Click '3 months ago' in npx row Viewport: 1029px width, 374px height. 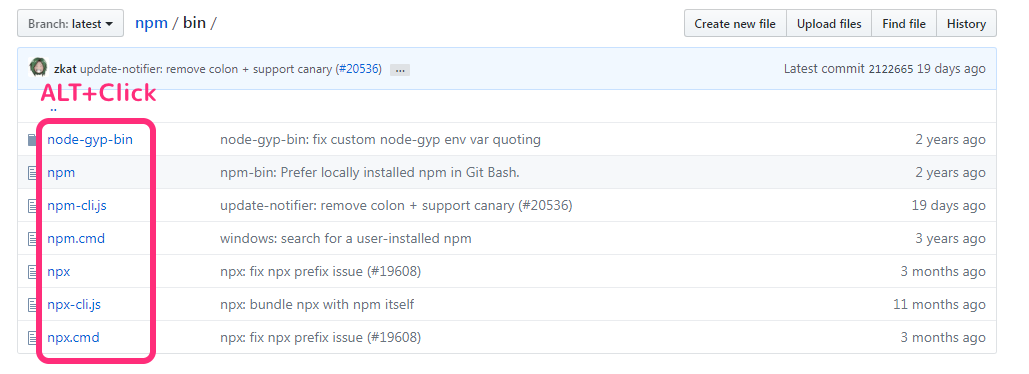click(x=943, y=272)
